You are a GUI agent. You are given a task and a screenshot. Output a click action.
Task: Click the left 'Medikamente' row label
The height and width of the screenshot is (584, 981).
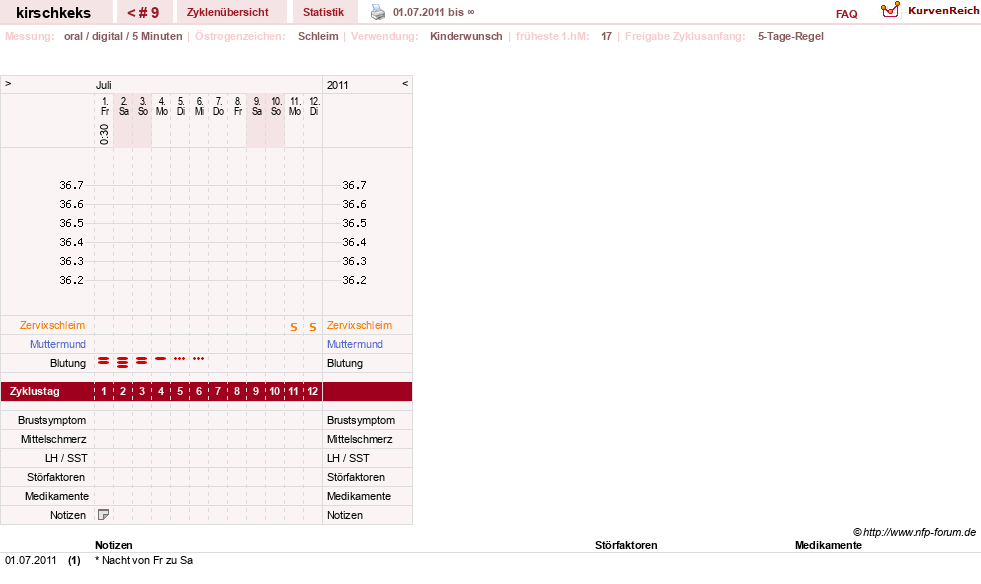(57, 496)
